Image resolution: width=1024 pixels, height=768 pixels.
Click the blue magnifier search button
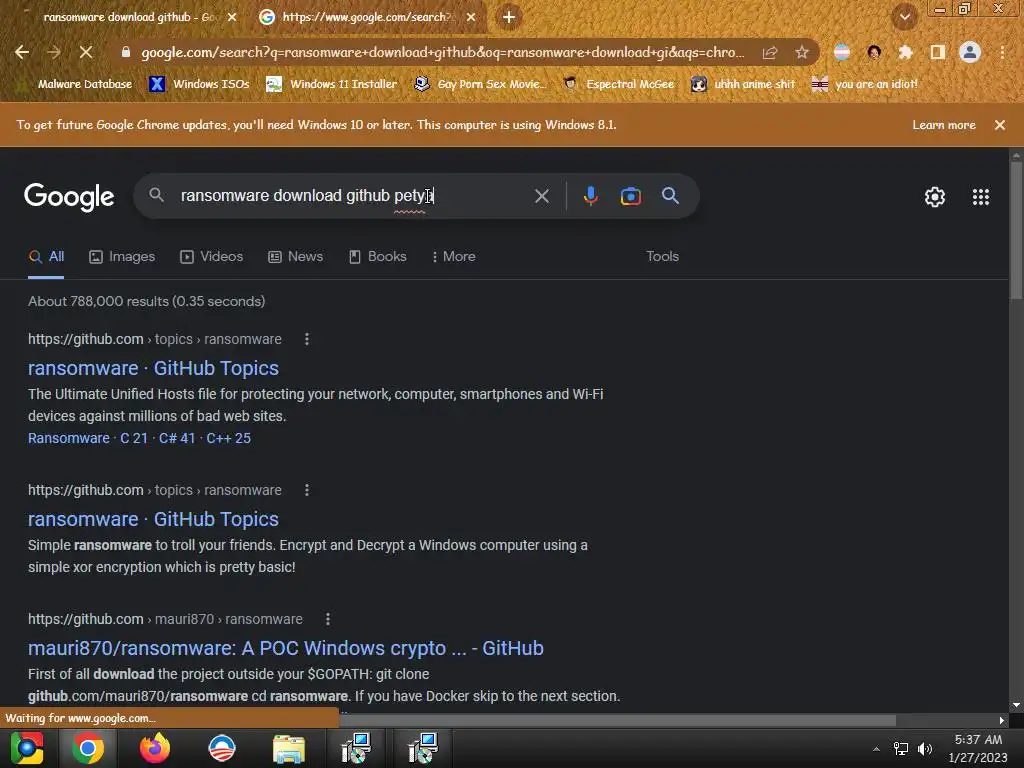pyautogui.click(x=670, y=195)
